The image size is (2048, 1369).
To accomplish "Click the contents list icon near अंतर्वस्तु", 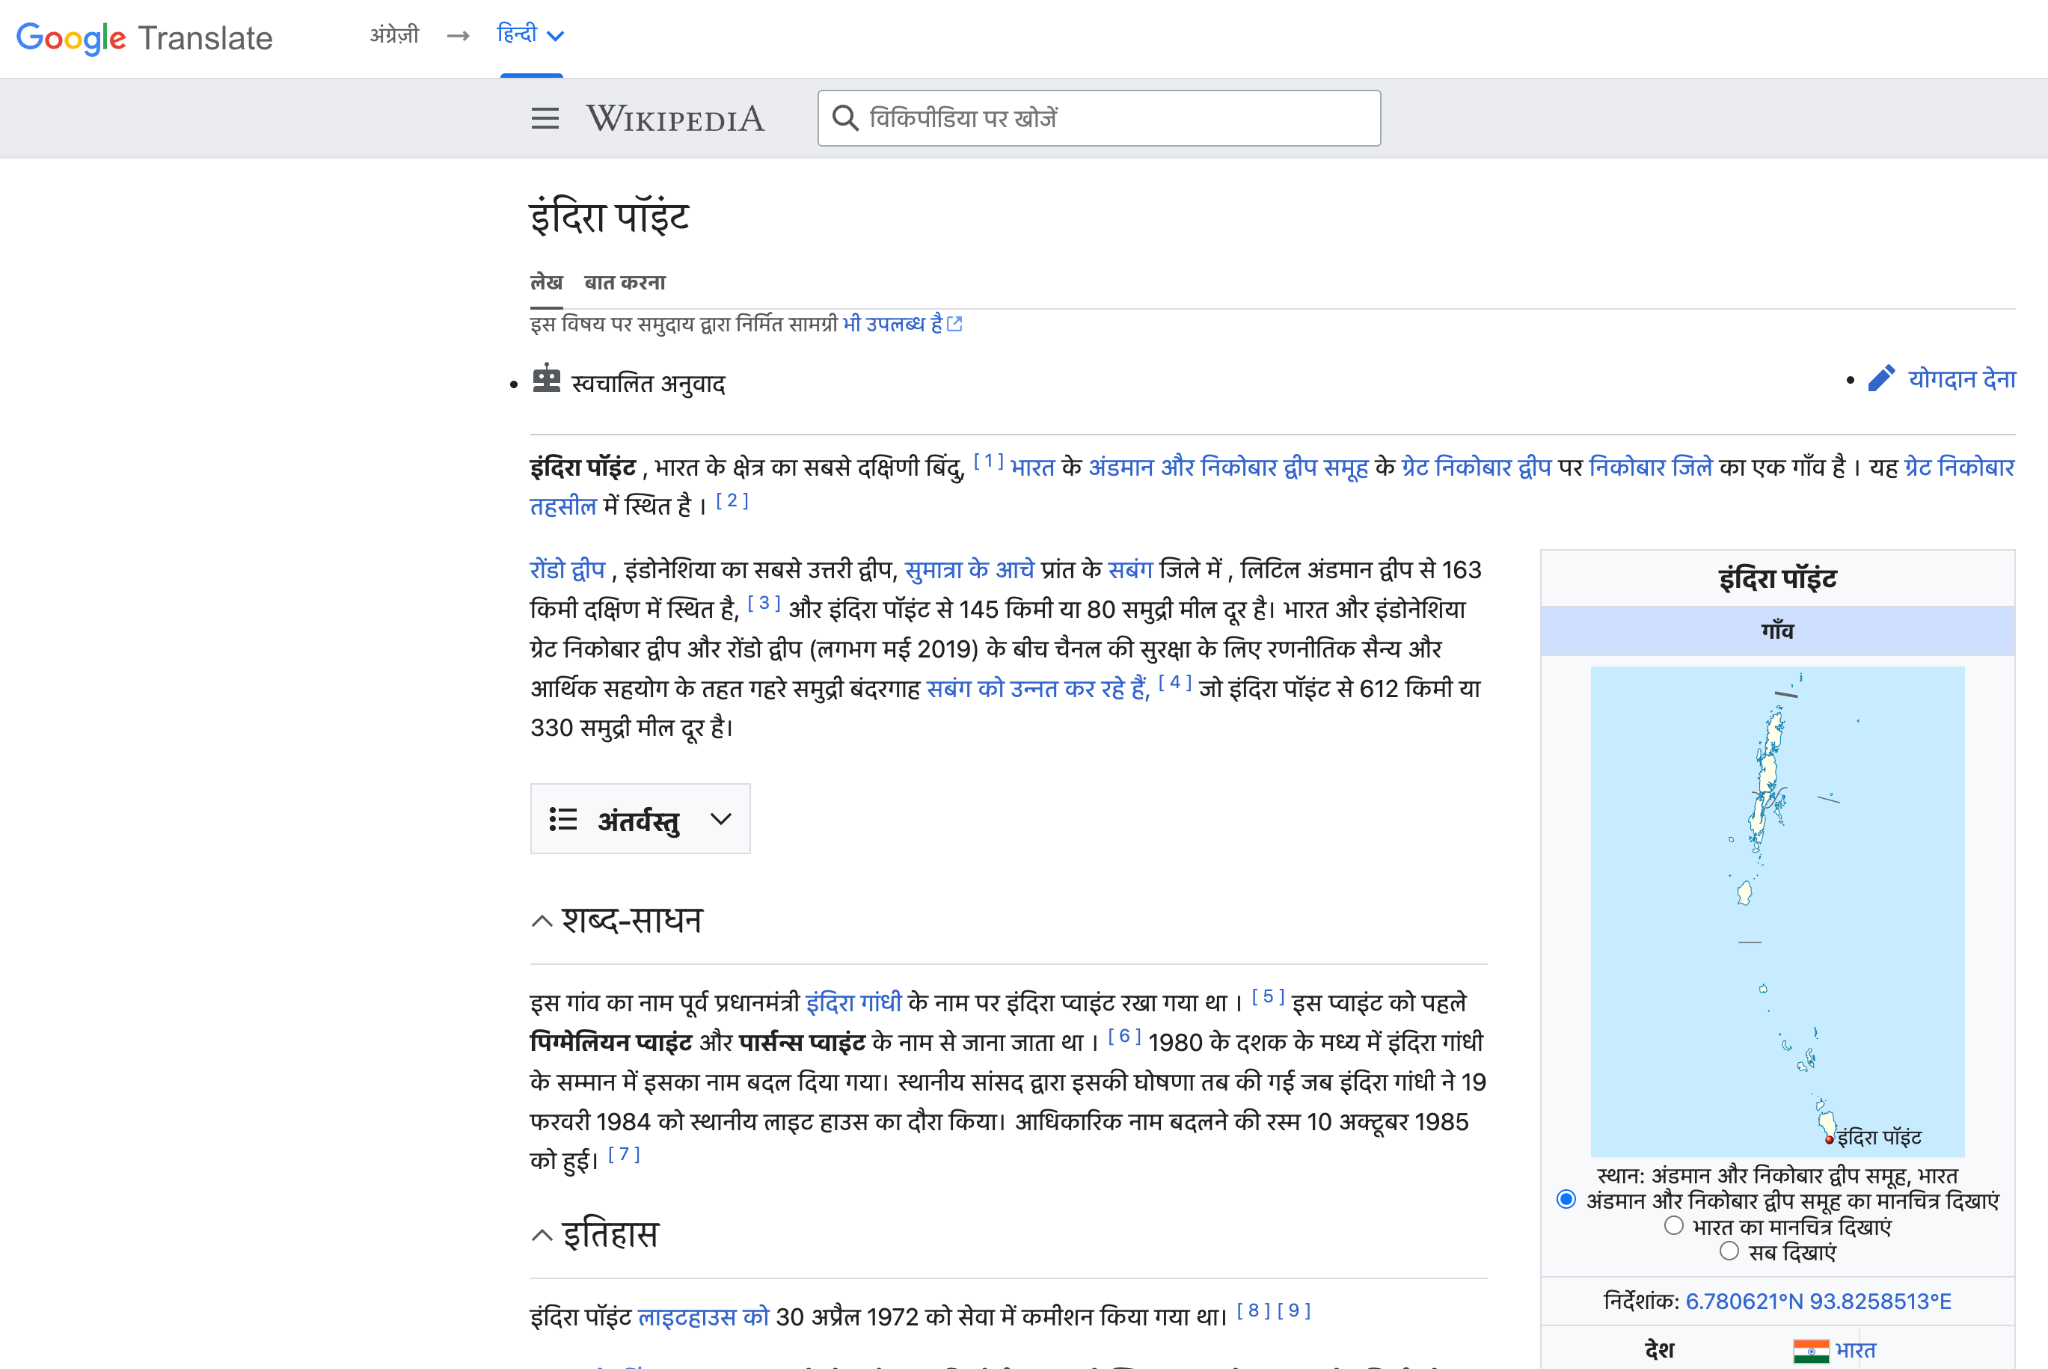I will [564, 818].
